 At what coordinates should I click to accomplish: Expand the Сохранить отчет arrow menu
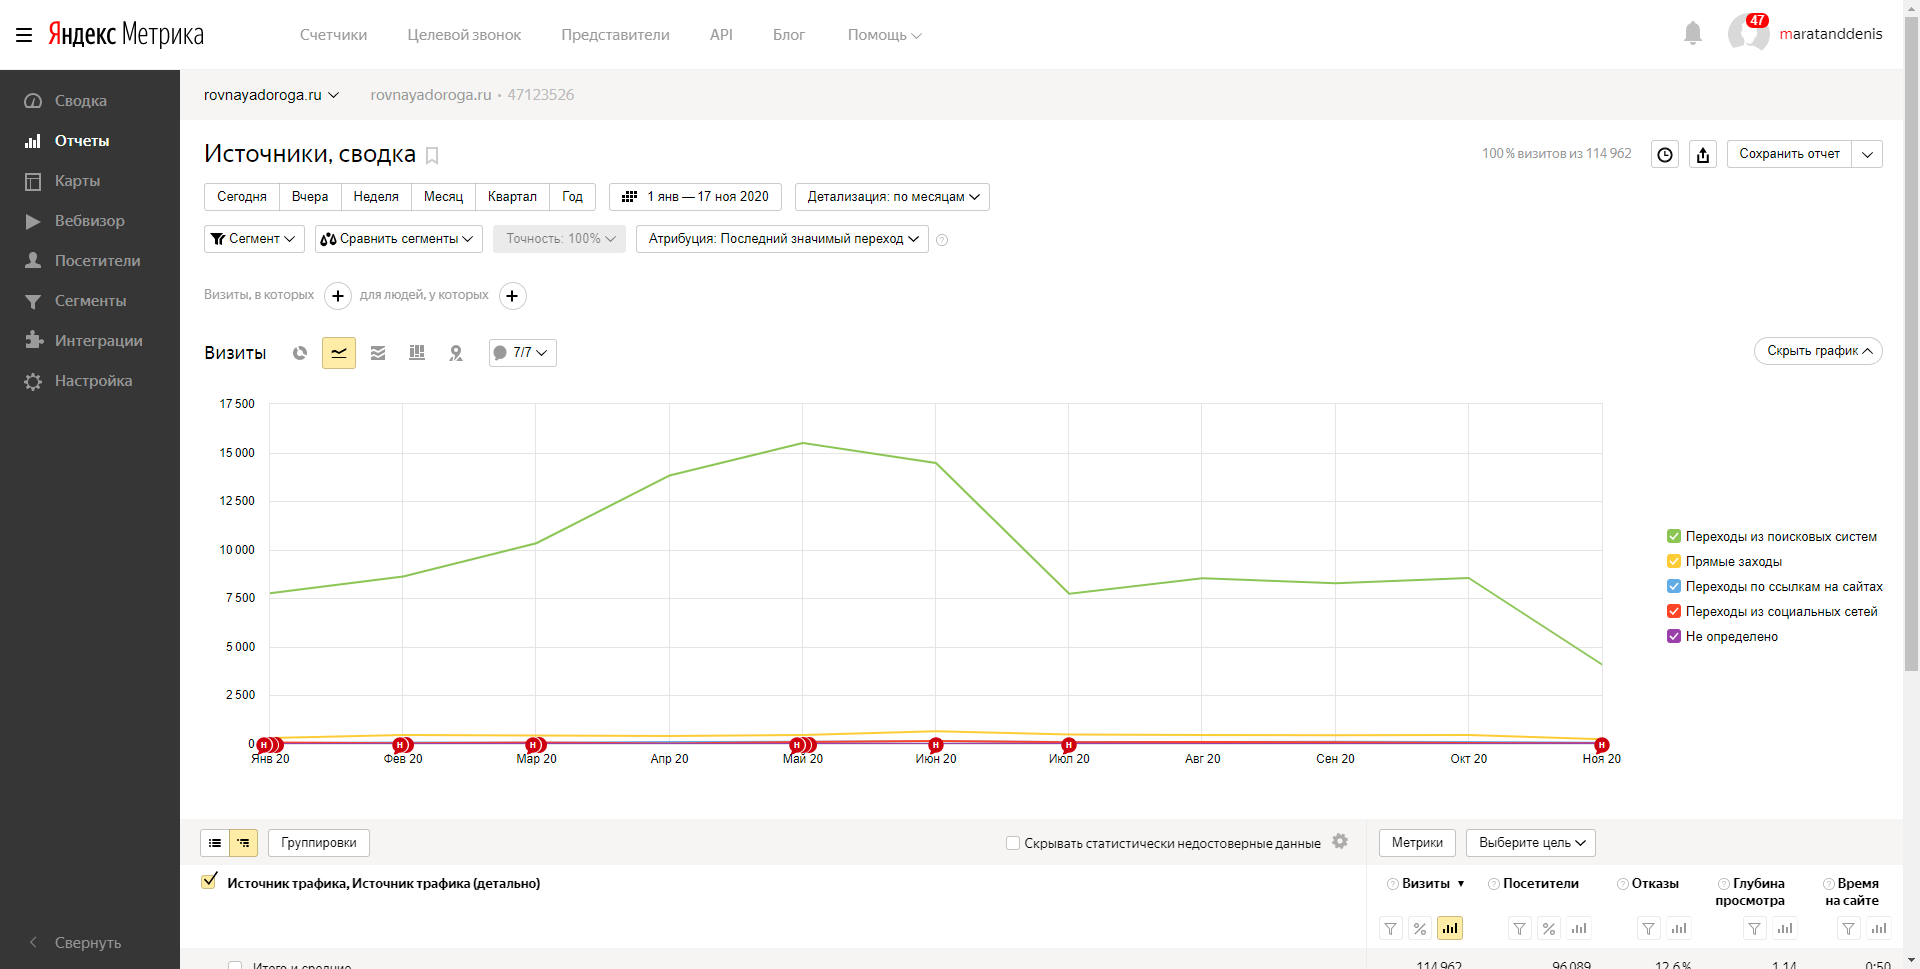tap(1867, 154)
